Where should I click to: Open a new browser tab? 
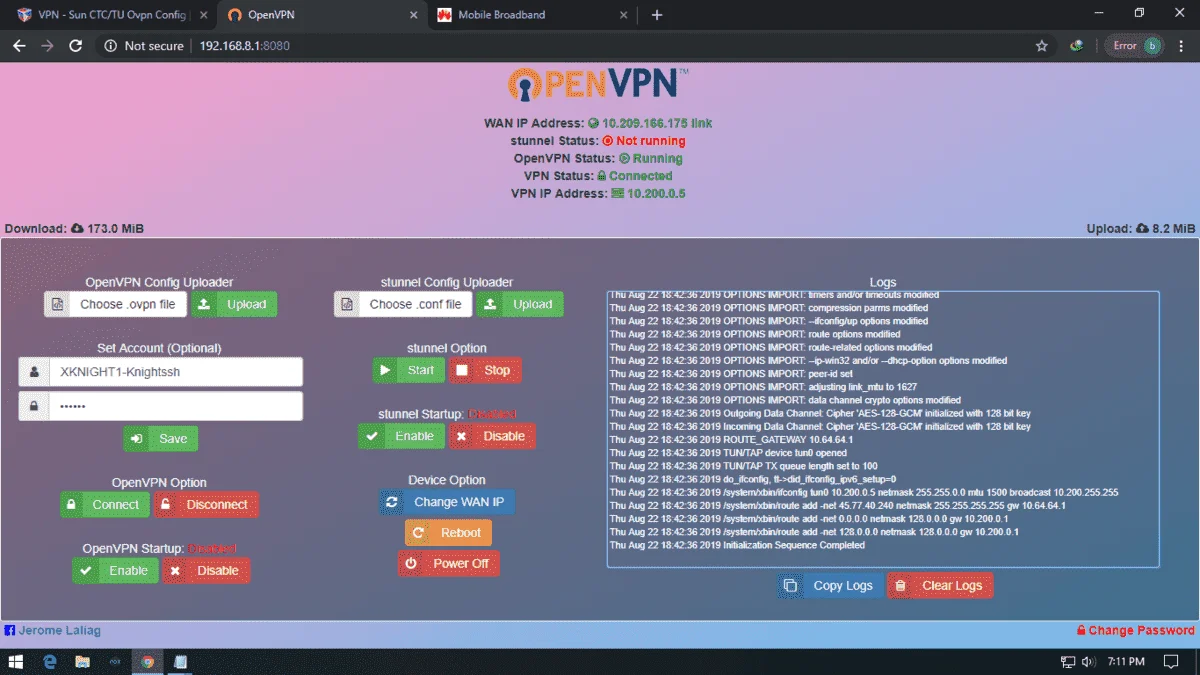(657, 15)
